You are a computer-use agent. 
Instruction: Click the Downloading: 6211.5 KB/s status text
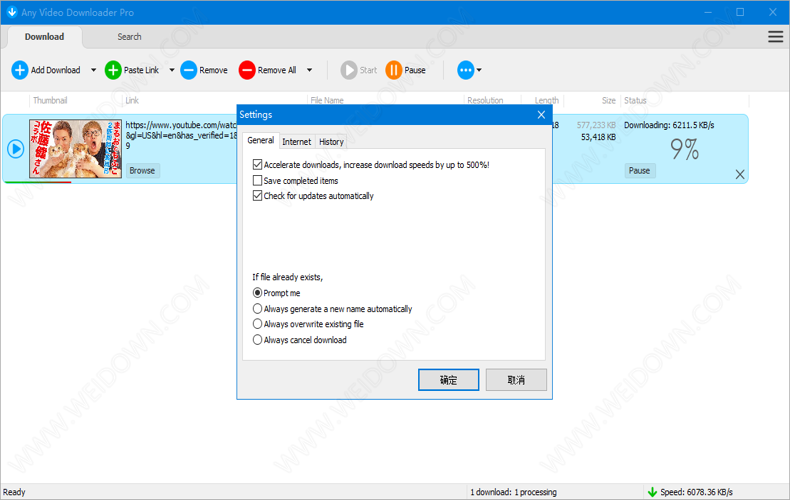point(669,125)
